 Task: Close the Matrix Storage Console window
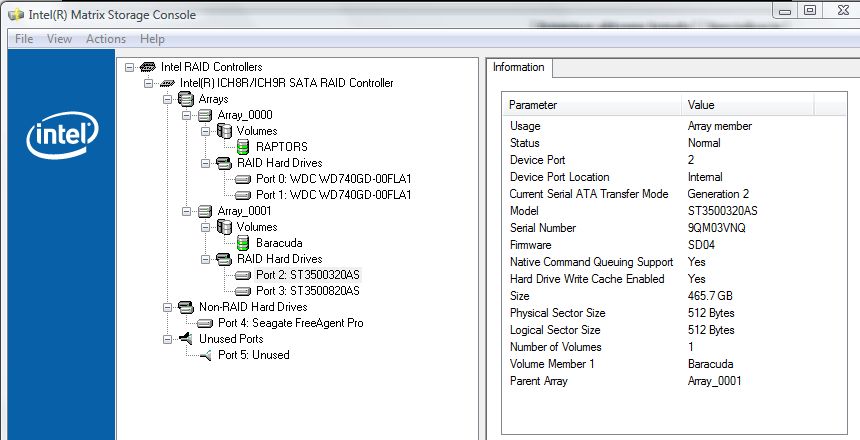tap(842, 10)
